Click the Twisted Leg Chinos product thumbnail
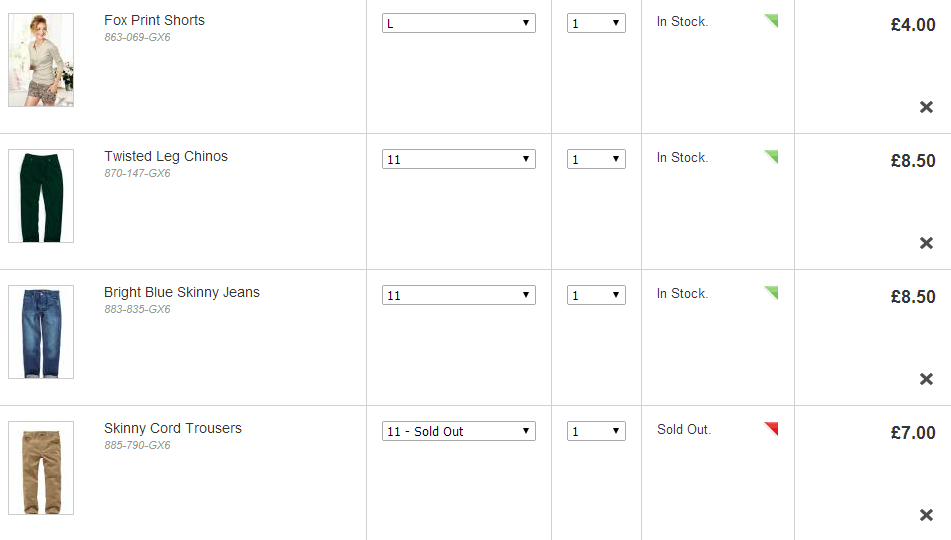The image size is (951, 540). 41,196
